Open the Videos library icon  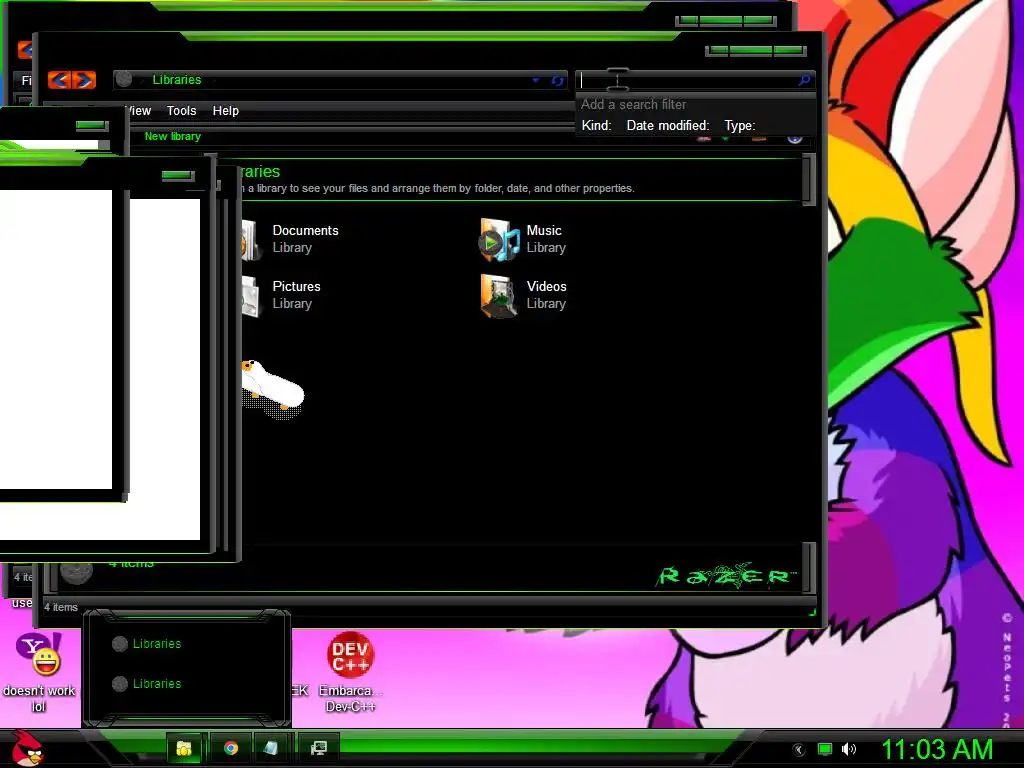point(500,296)
